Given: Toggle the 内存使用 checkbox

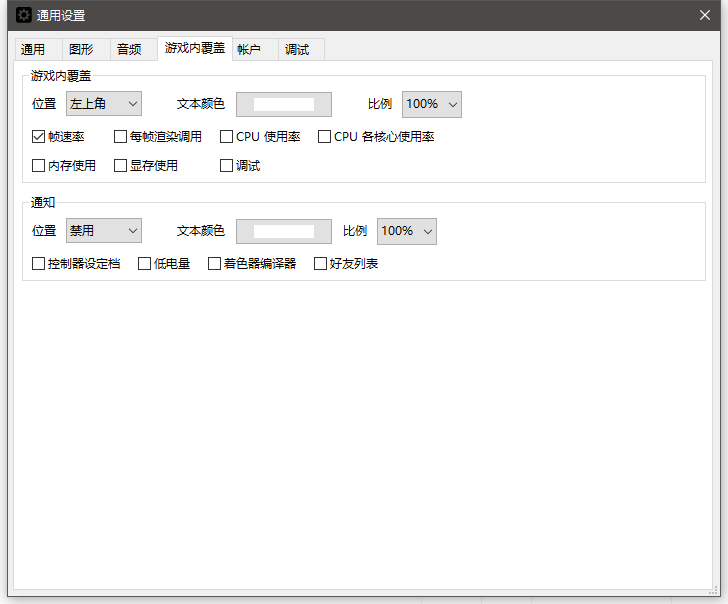Looking at the screenshot, I should pyautogui.click(x=39, y=166).
